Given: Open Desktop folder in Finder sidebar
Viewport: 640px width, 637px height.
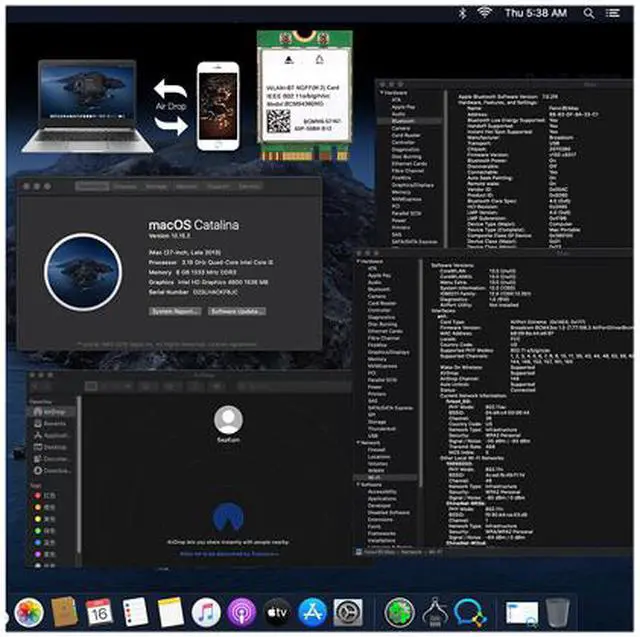Looking at the screenshot, I should pos(51,447).
